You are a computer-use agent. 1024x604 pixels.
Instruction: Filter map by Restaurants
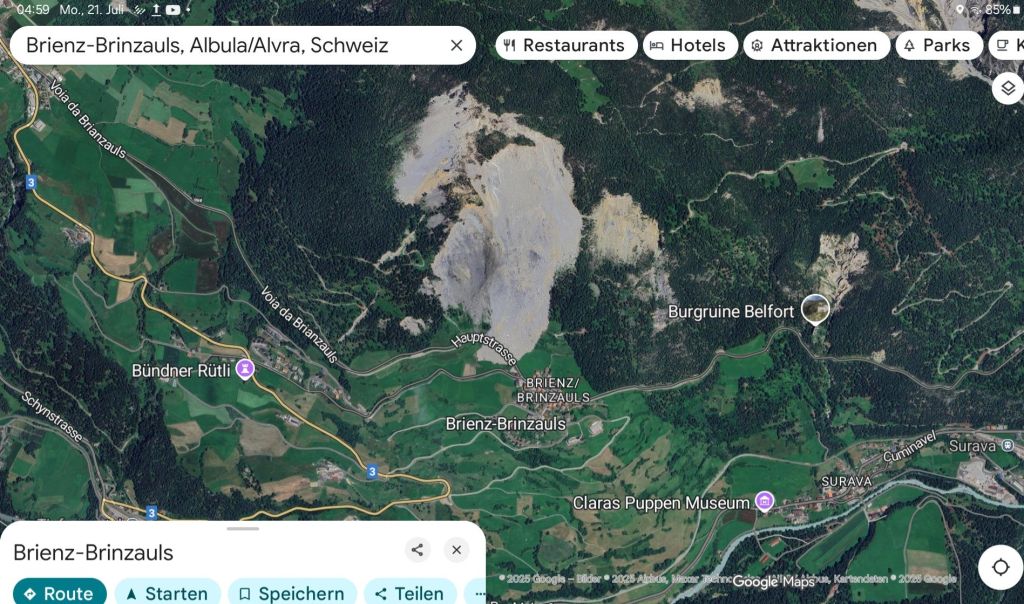566,45
